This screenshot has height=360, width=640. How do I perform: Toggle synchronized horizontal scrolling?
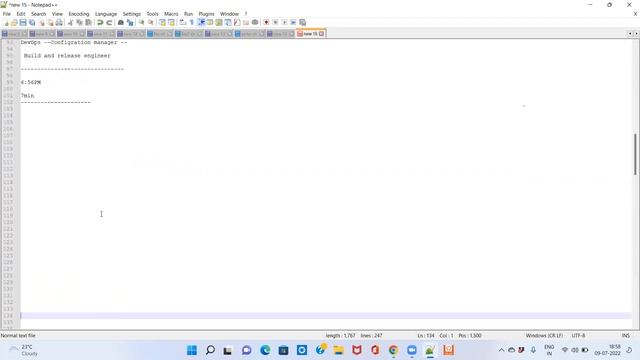[x=171, y=22]
